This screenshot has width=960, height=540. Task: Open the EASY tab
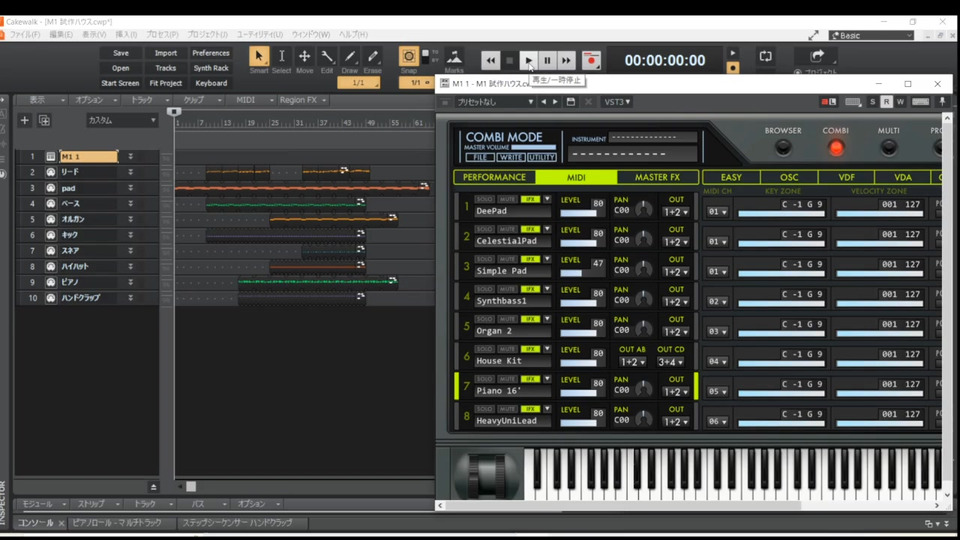[x=731, y=177]
